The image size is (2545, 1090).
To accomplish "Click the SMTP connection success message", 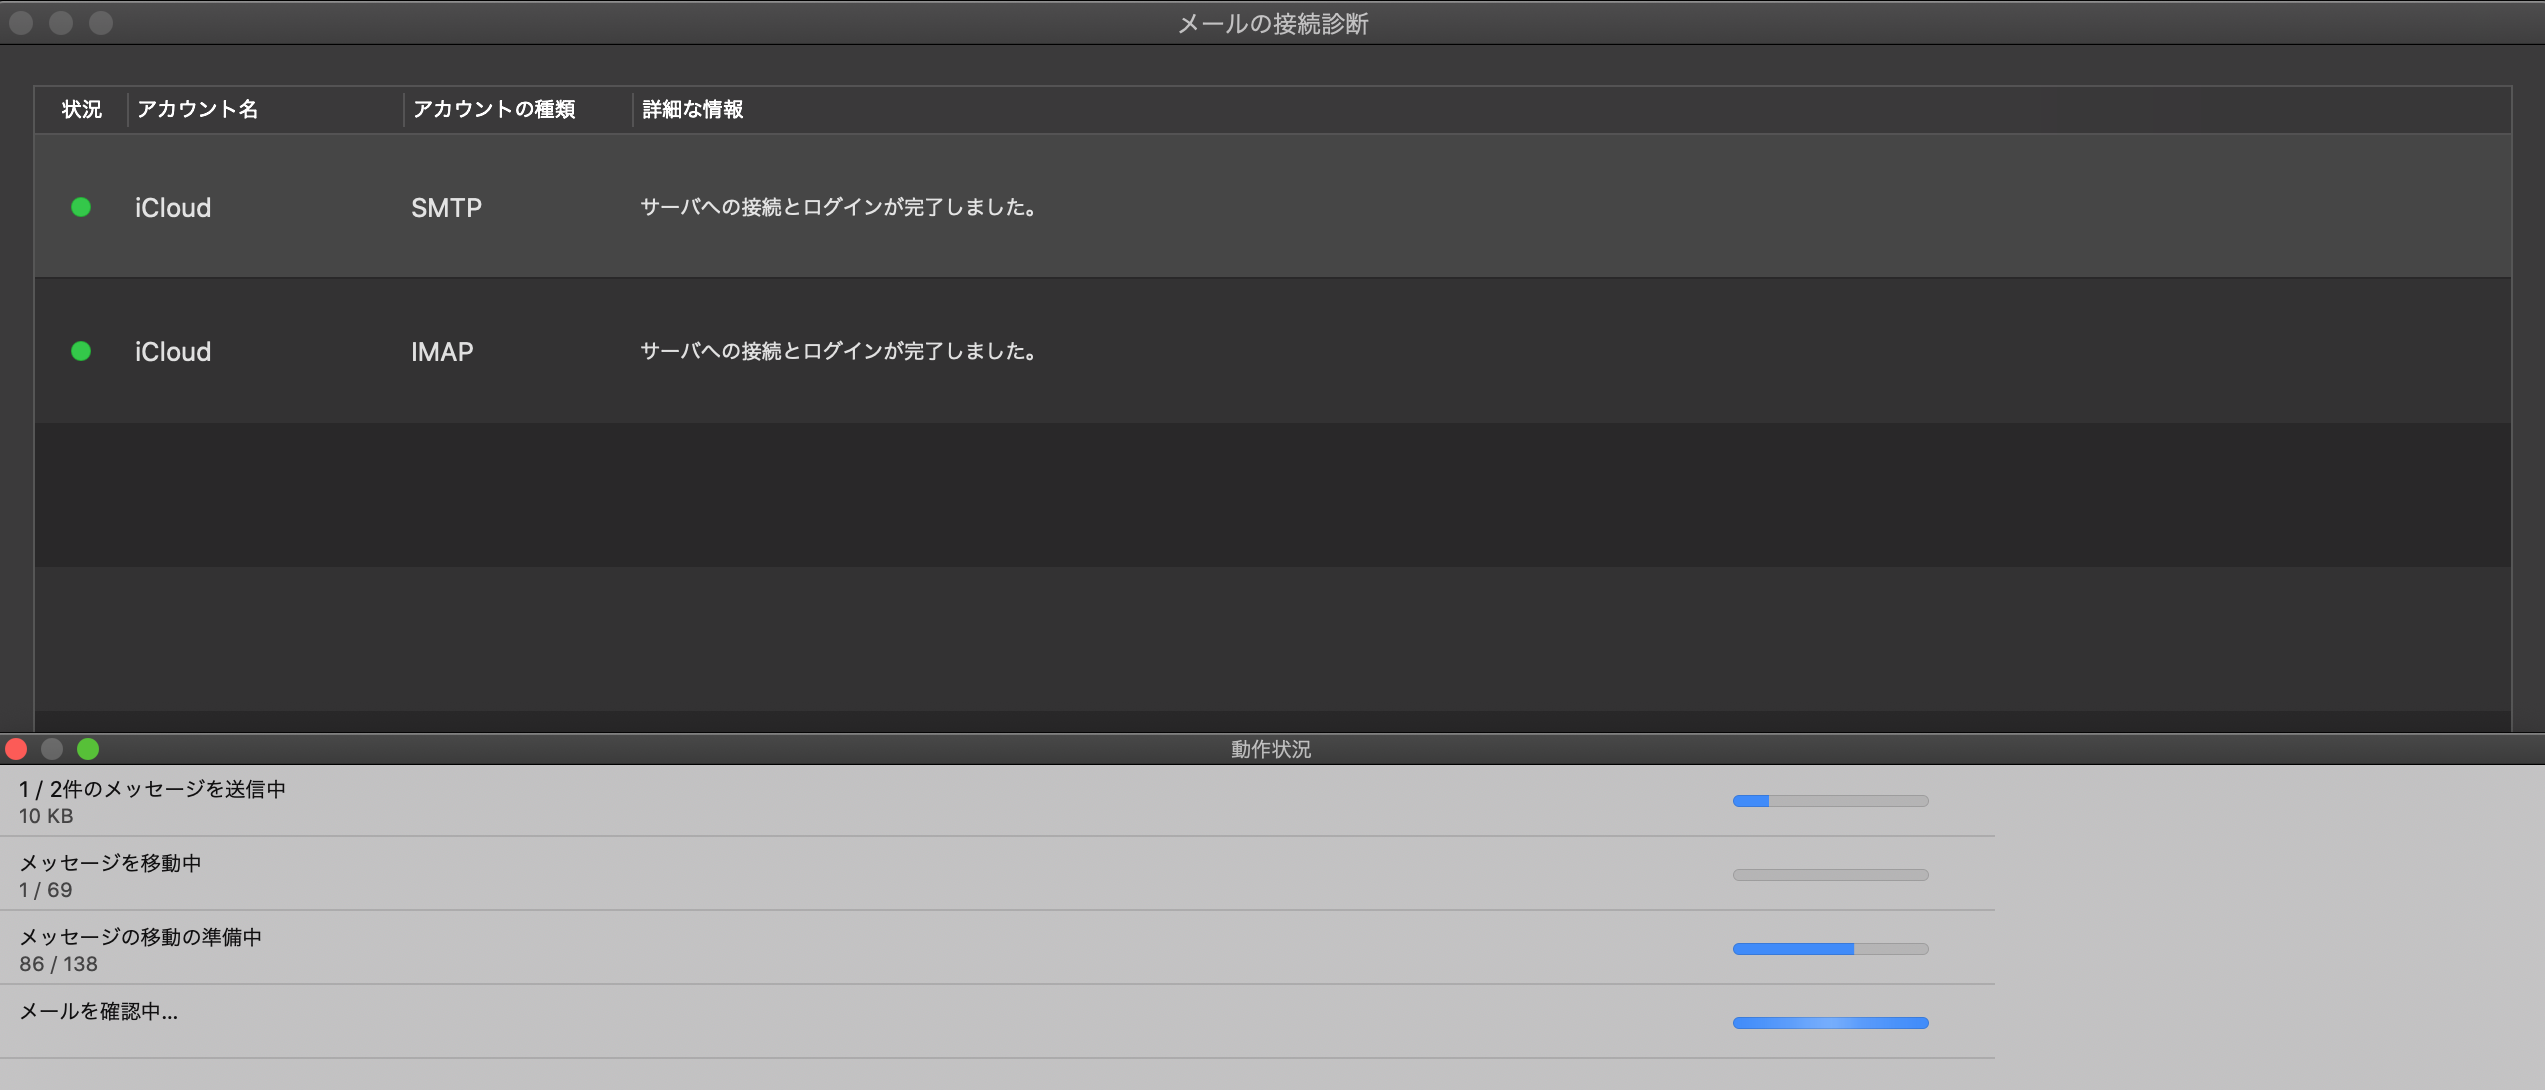I will (838, 207).
